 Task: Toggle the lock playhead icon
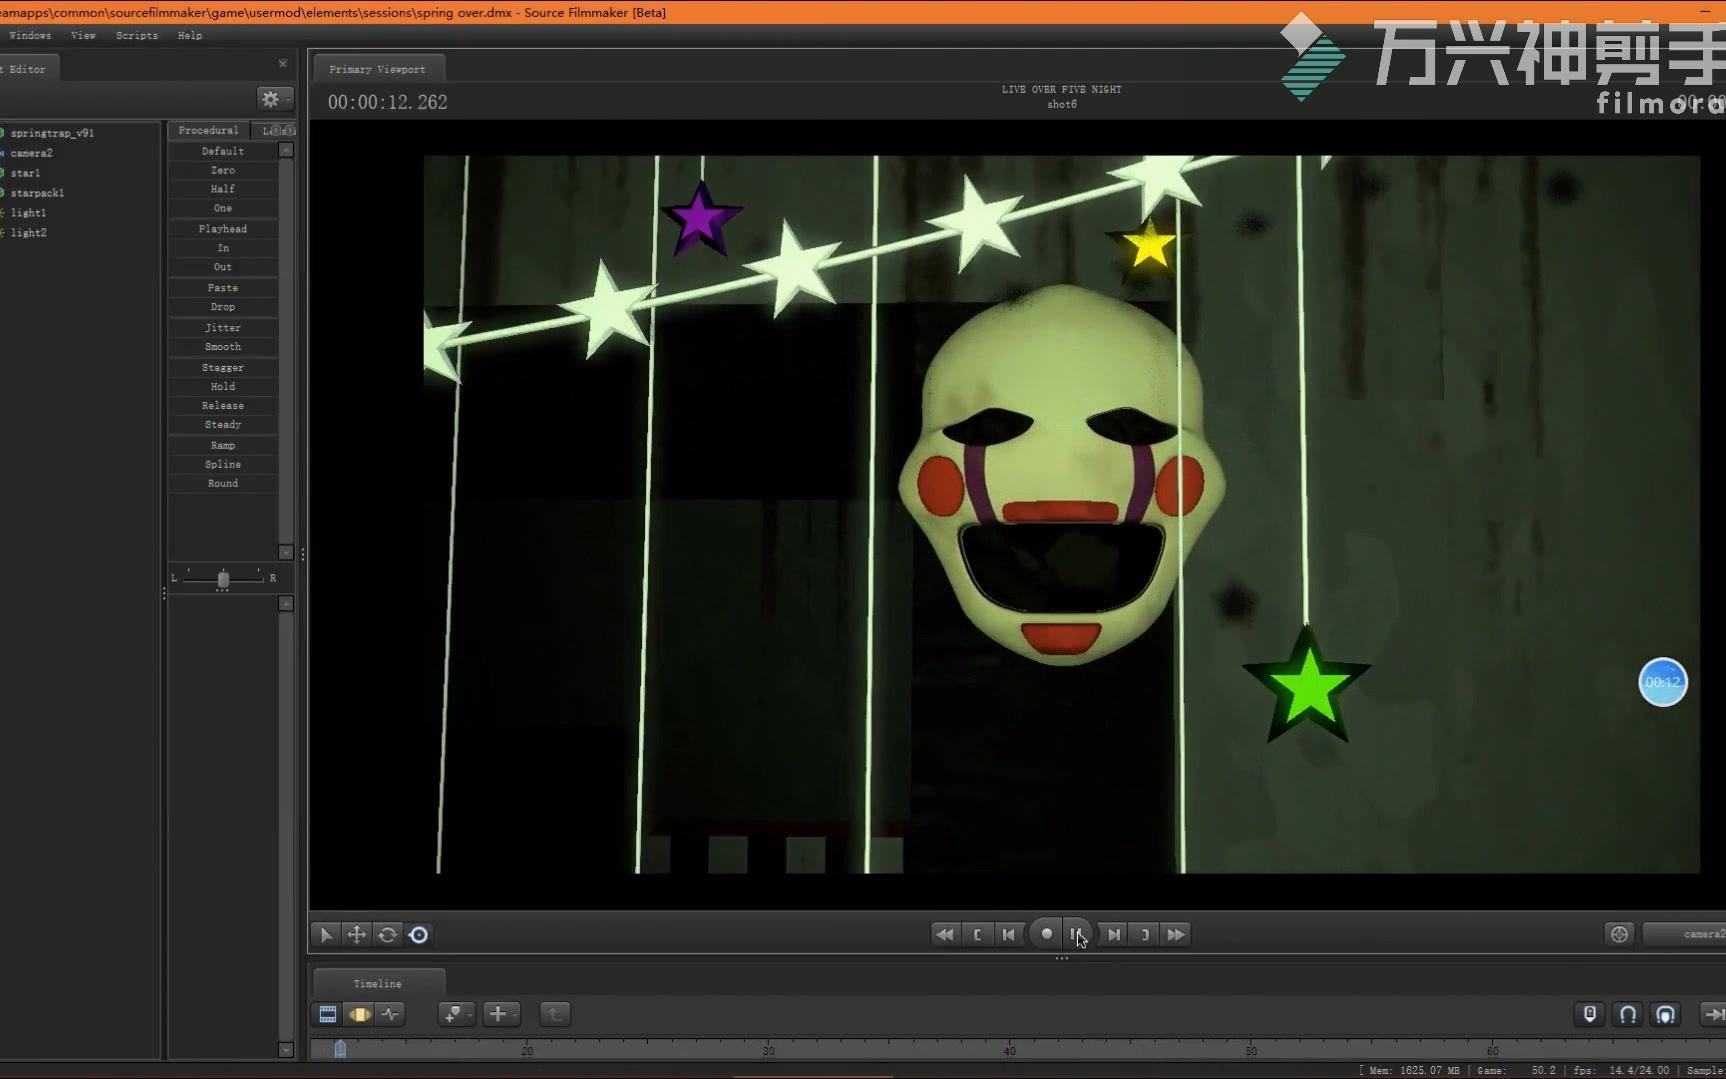[1590, 1014]
